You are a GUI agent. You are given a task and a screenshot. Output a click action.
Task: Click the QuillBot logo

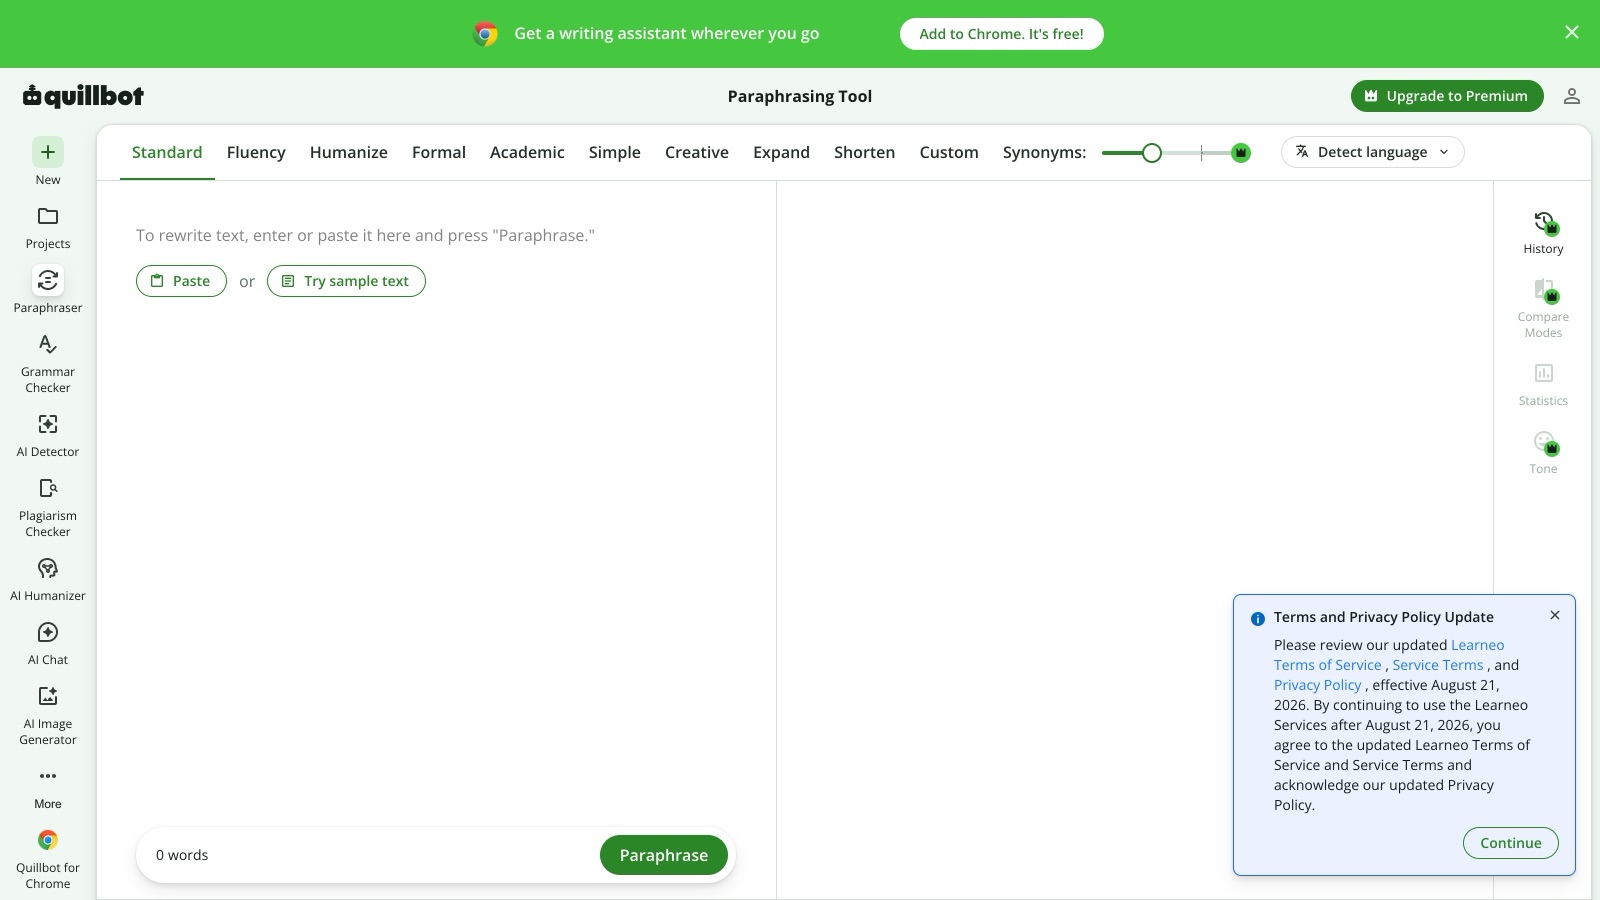pos(83,96)
